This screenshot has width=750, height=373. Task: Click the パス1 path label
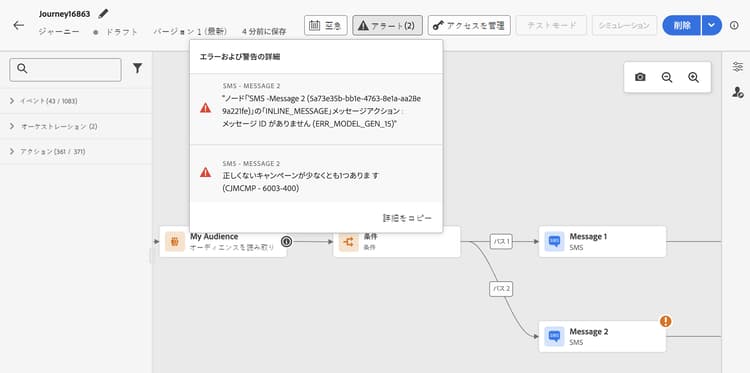pos(501,241)
